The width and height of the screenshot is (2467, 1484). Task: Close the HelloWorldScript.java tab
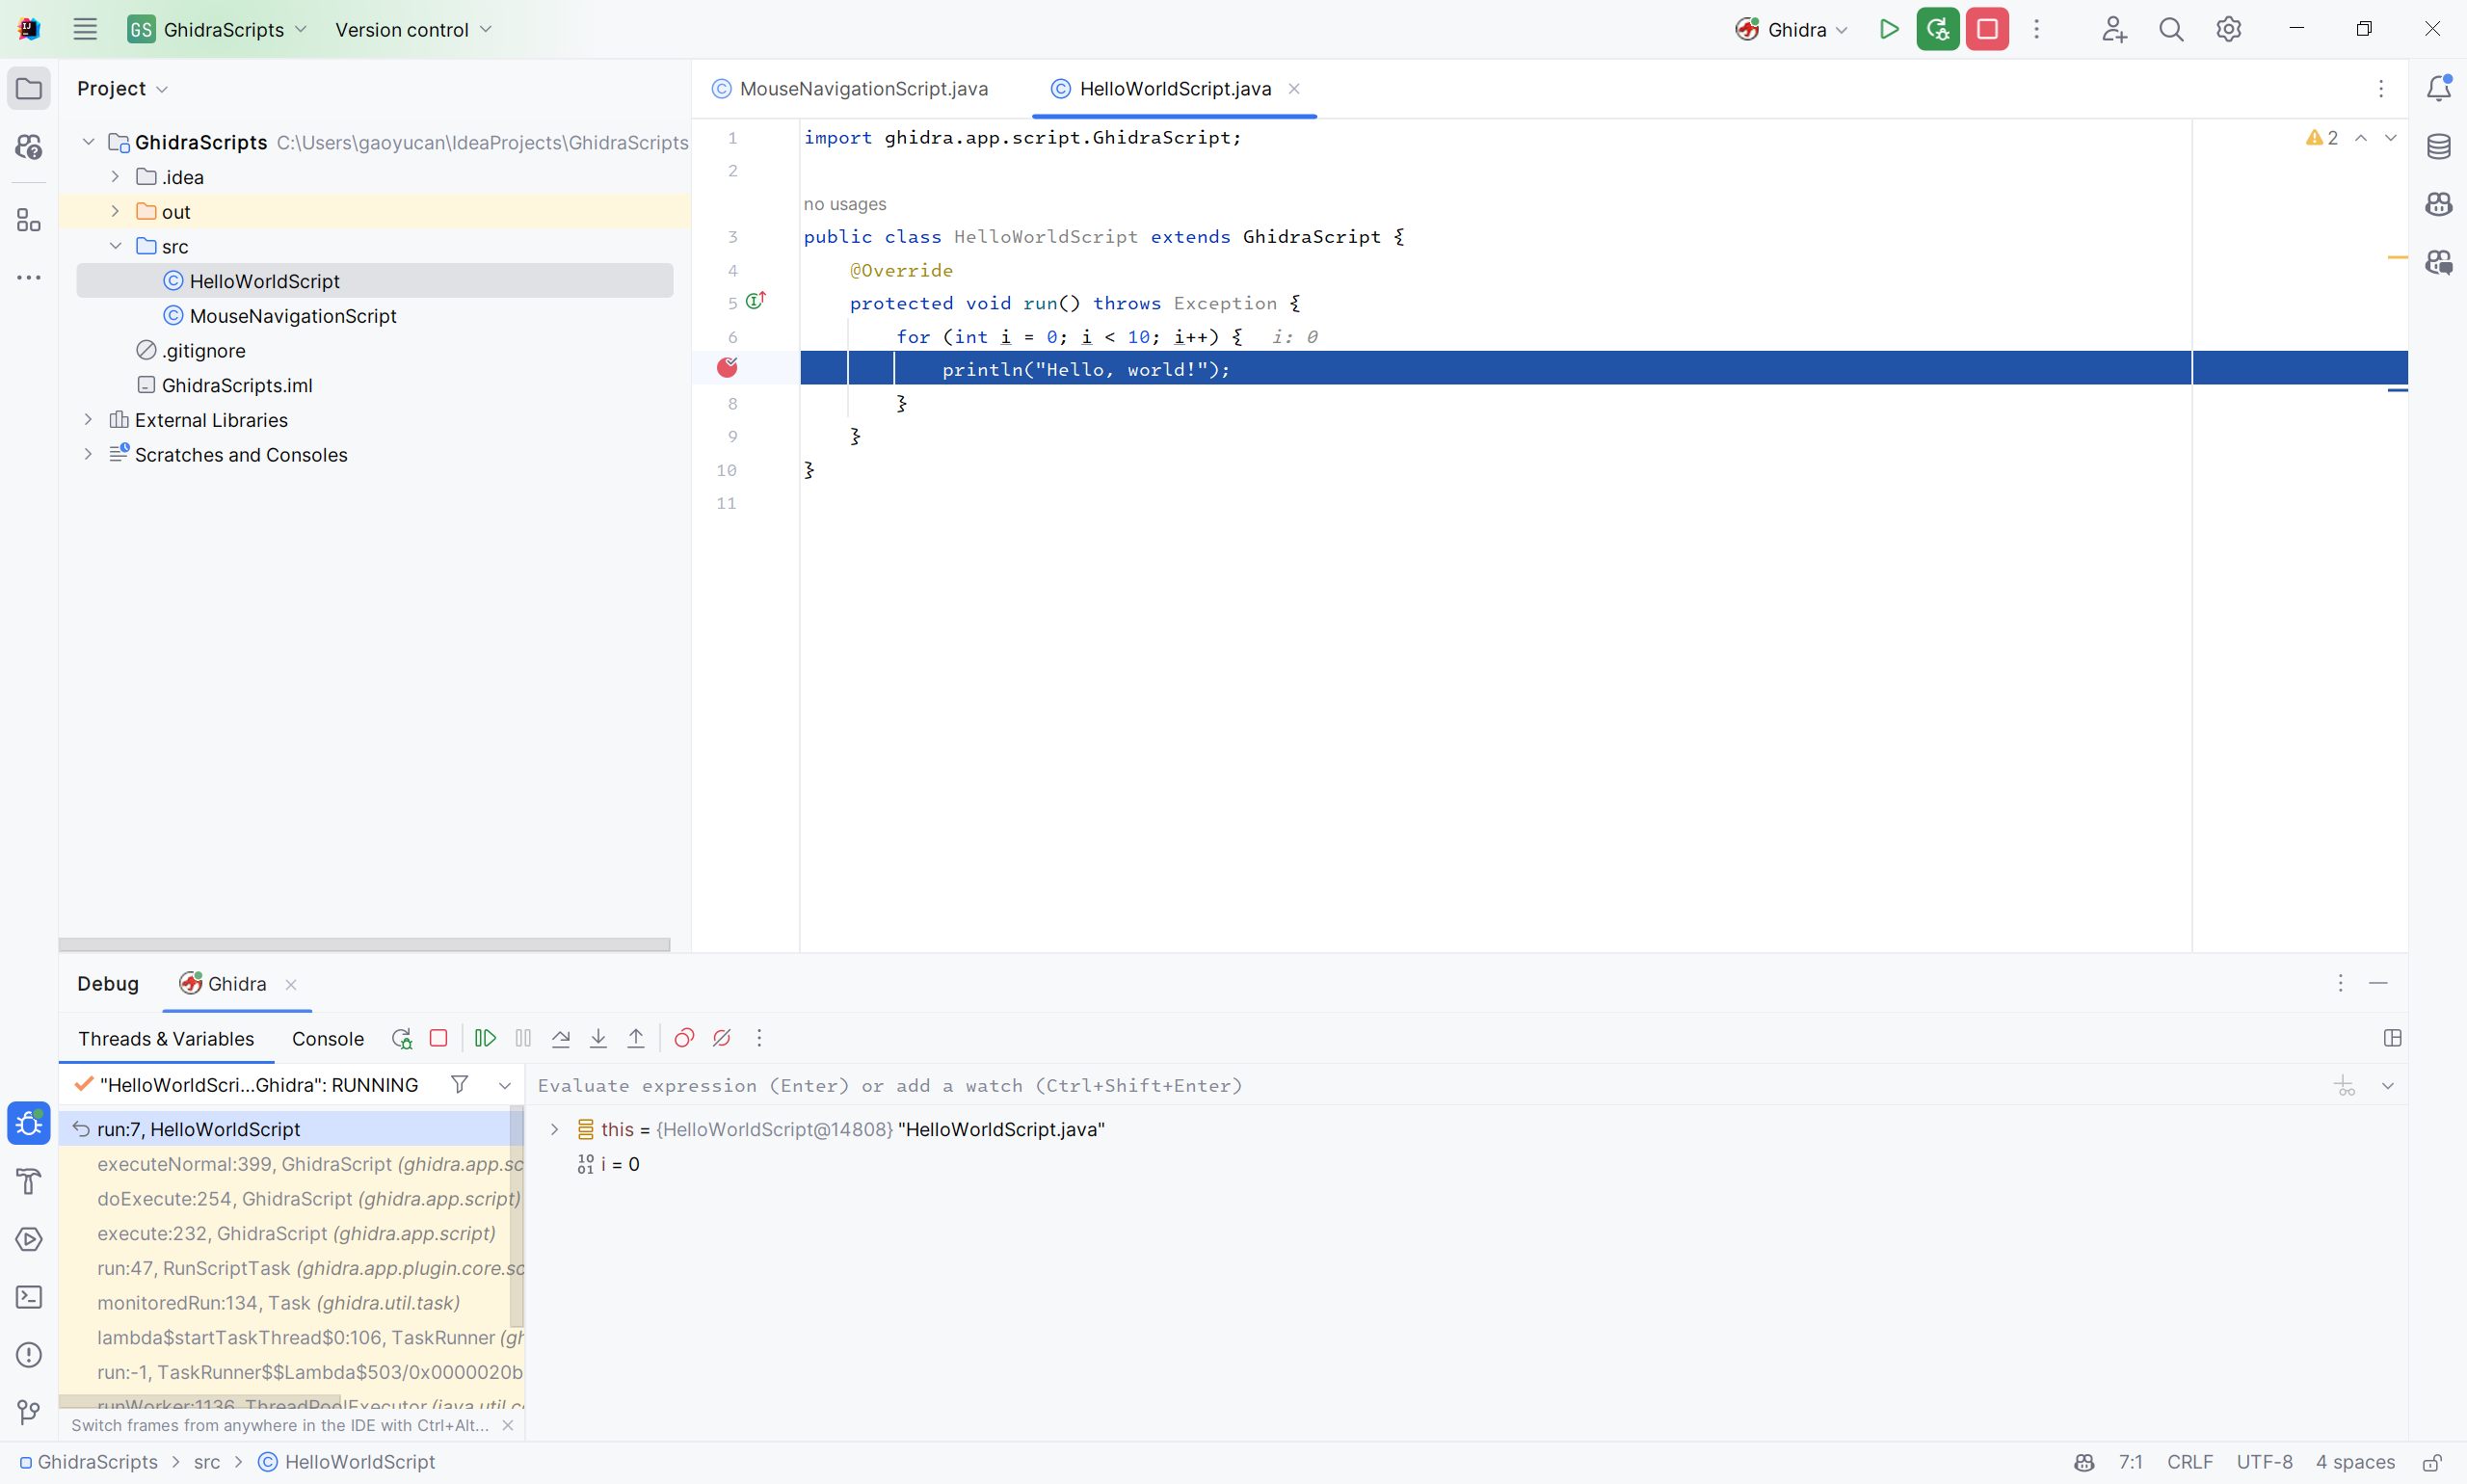(x=1293, y=88)
